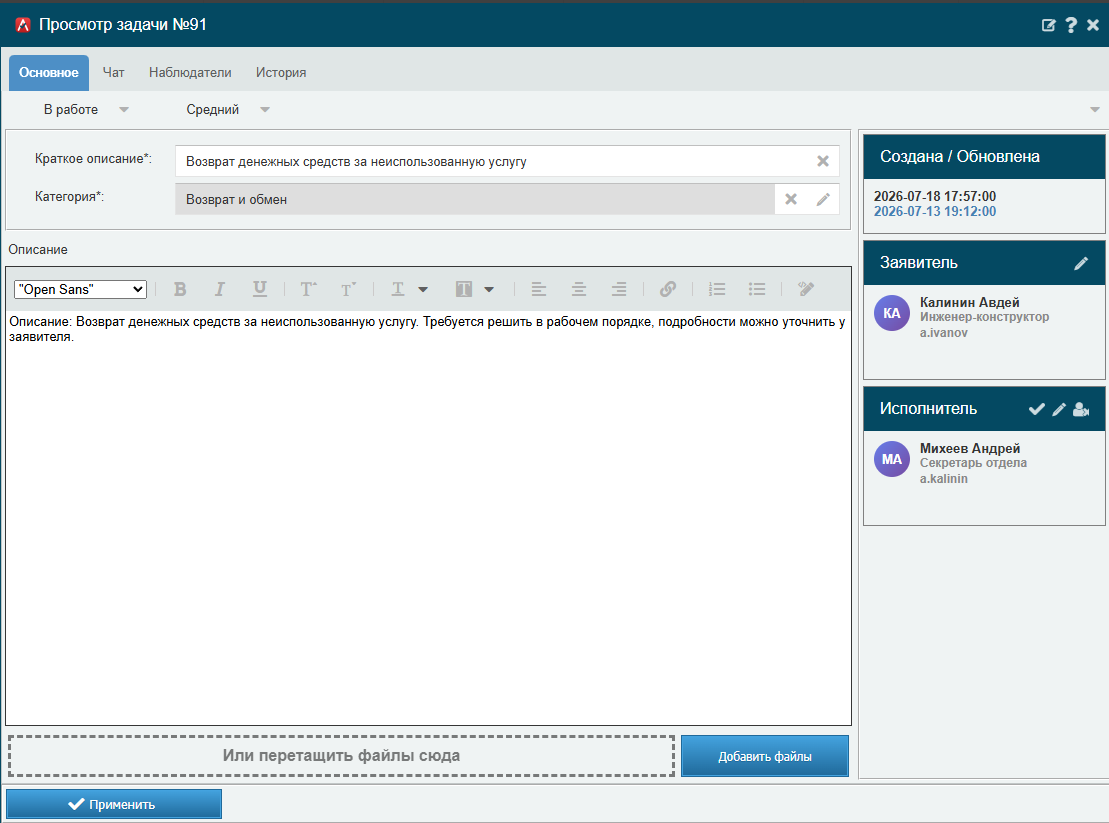
Task: Open the 'В работе' status dropdown
Action: tap(86, 110)
